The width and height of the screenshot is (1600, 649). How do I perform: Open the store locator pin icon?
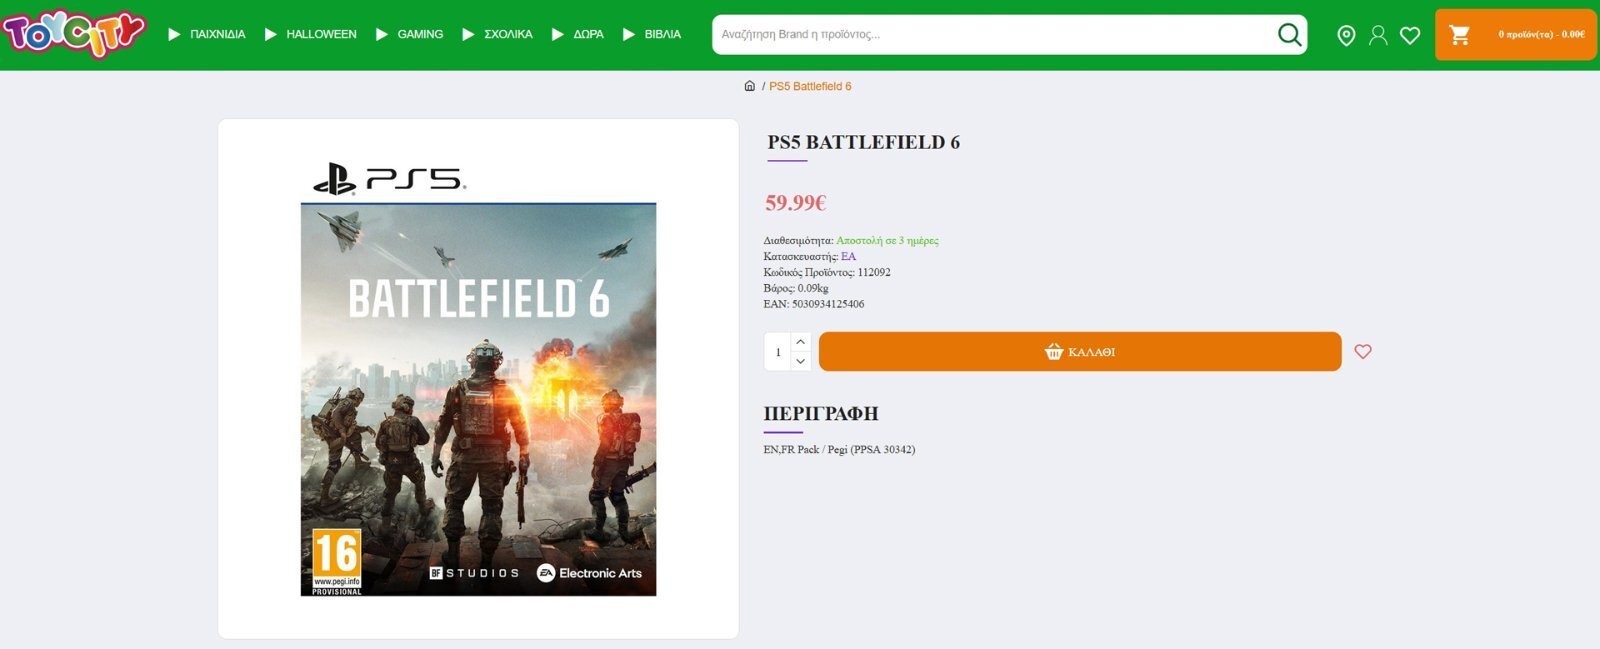[1346, 36]
